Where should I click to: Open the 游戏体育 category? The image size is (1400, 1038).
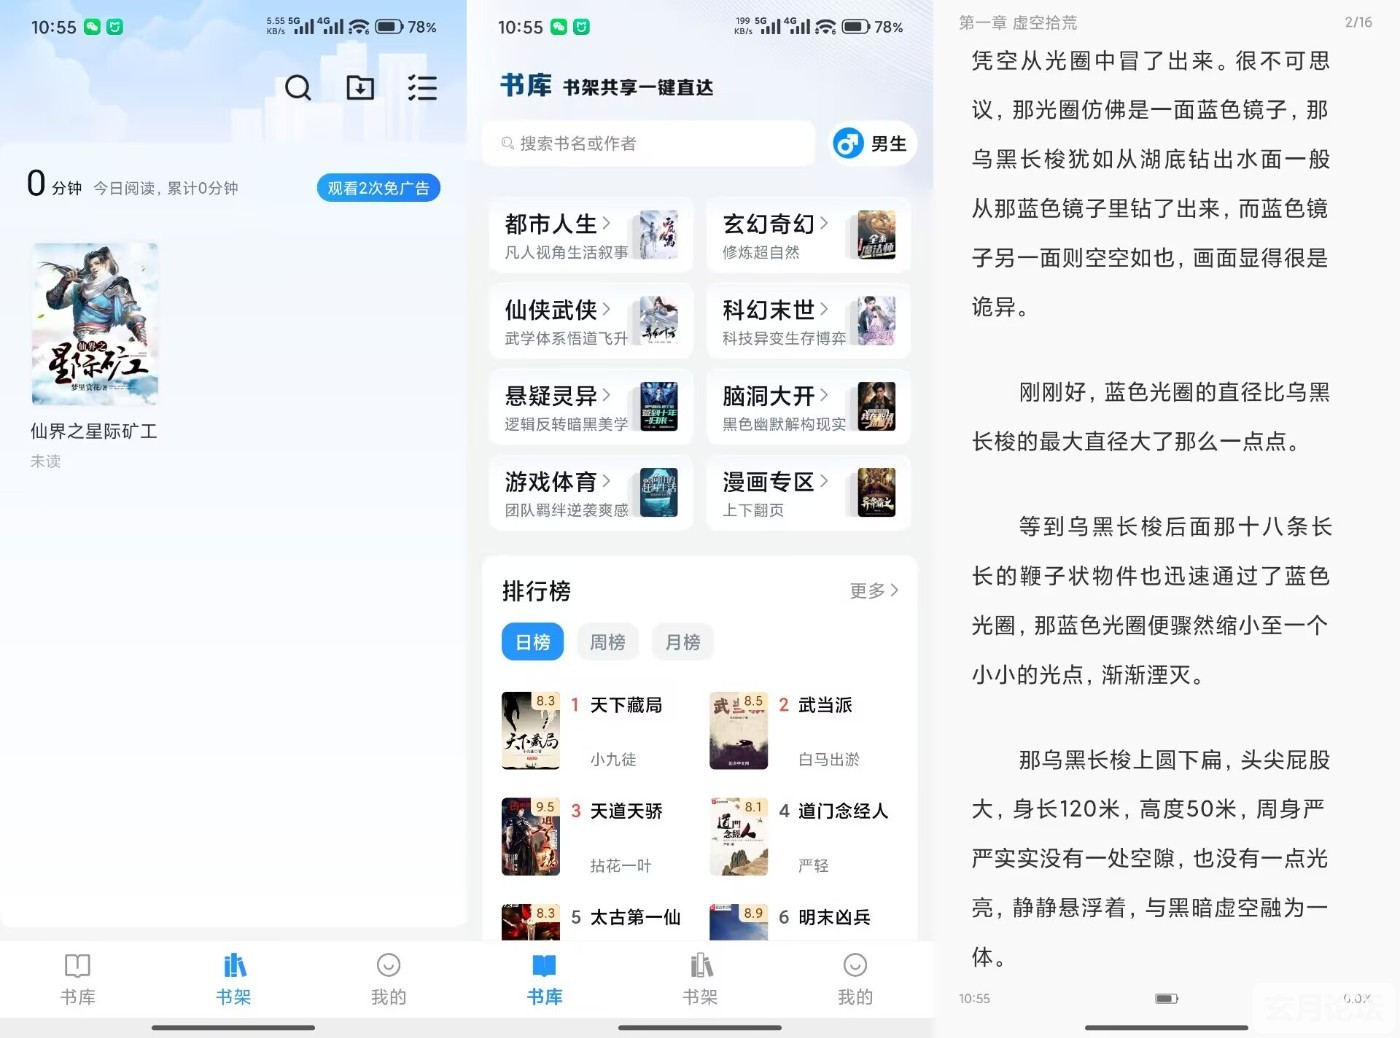point(591,493)
